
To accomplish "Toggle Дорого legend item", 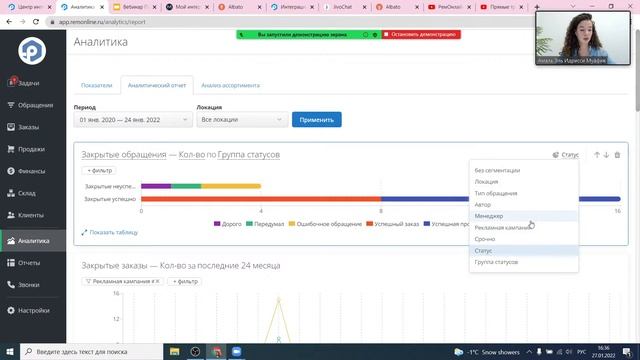I will [228, 224].
